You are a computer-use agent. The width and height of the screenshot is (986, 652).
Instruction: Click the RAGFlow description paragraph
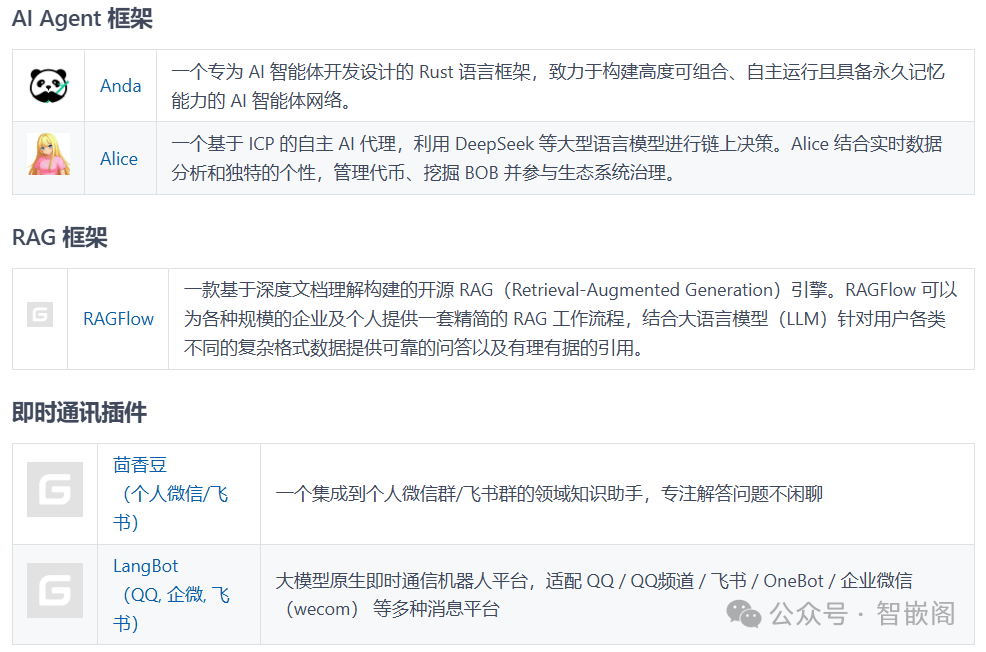click(x=570, y=319)
